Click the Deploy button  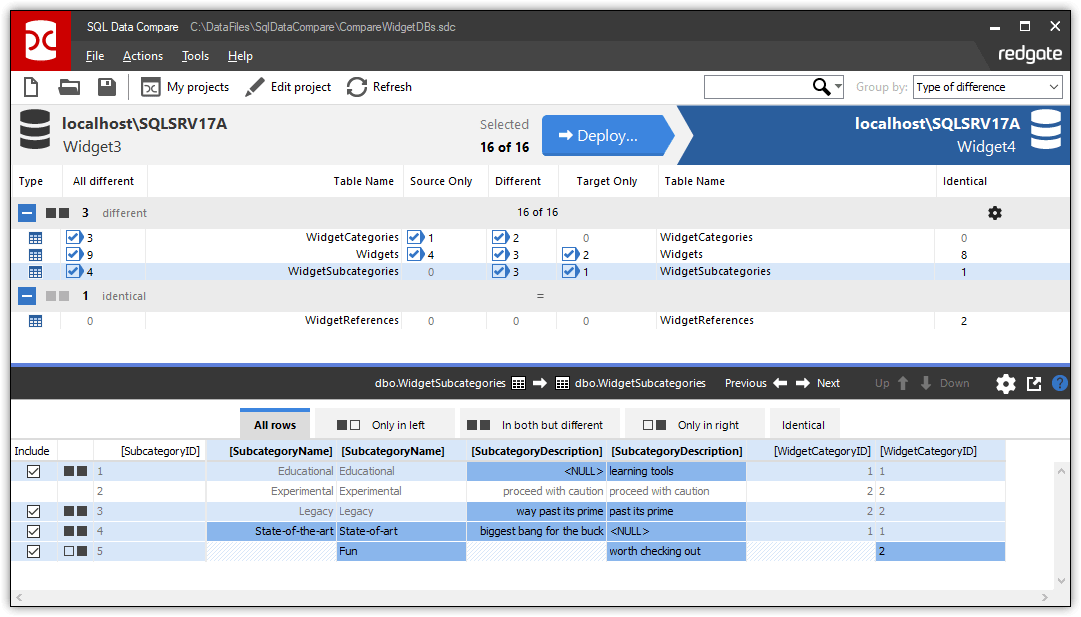point(604,135)
